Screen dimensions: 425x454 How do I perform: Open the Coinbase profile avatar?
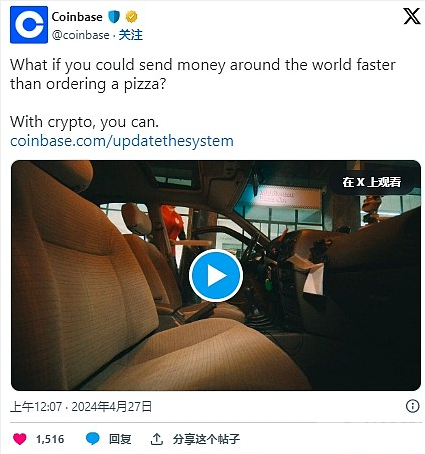click(29, 25)
